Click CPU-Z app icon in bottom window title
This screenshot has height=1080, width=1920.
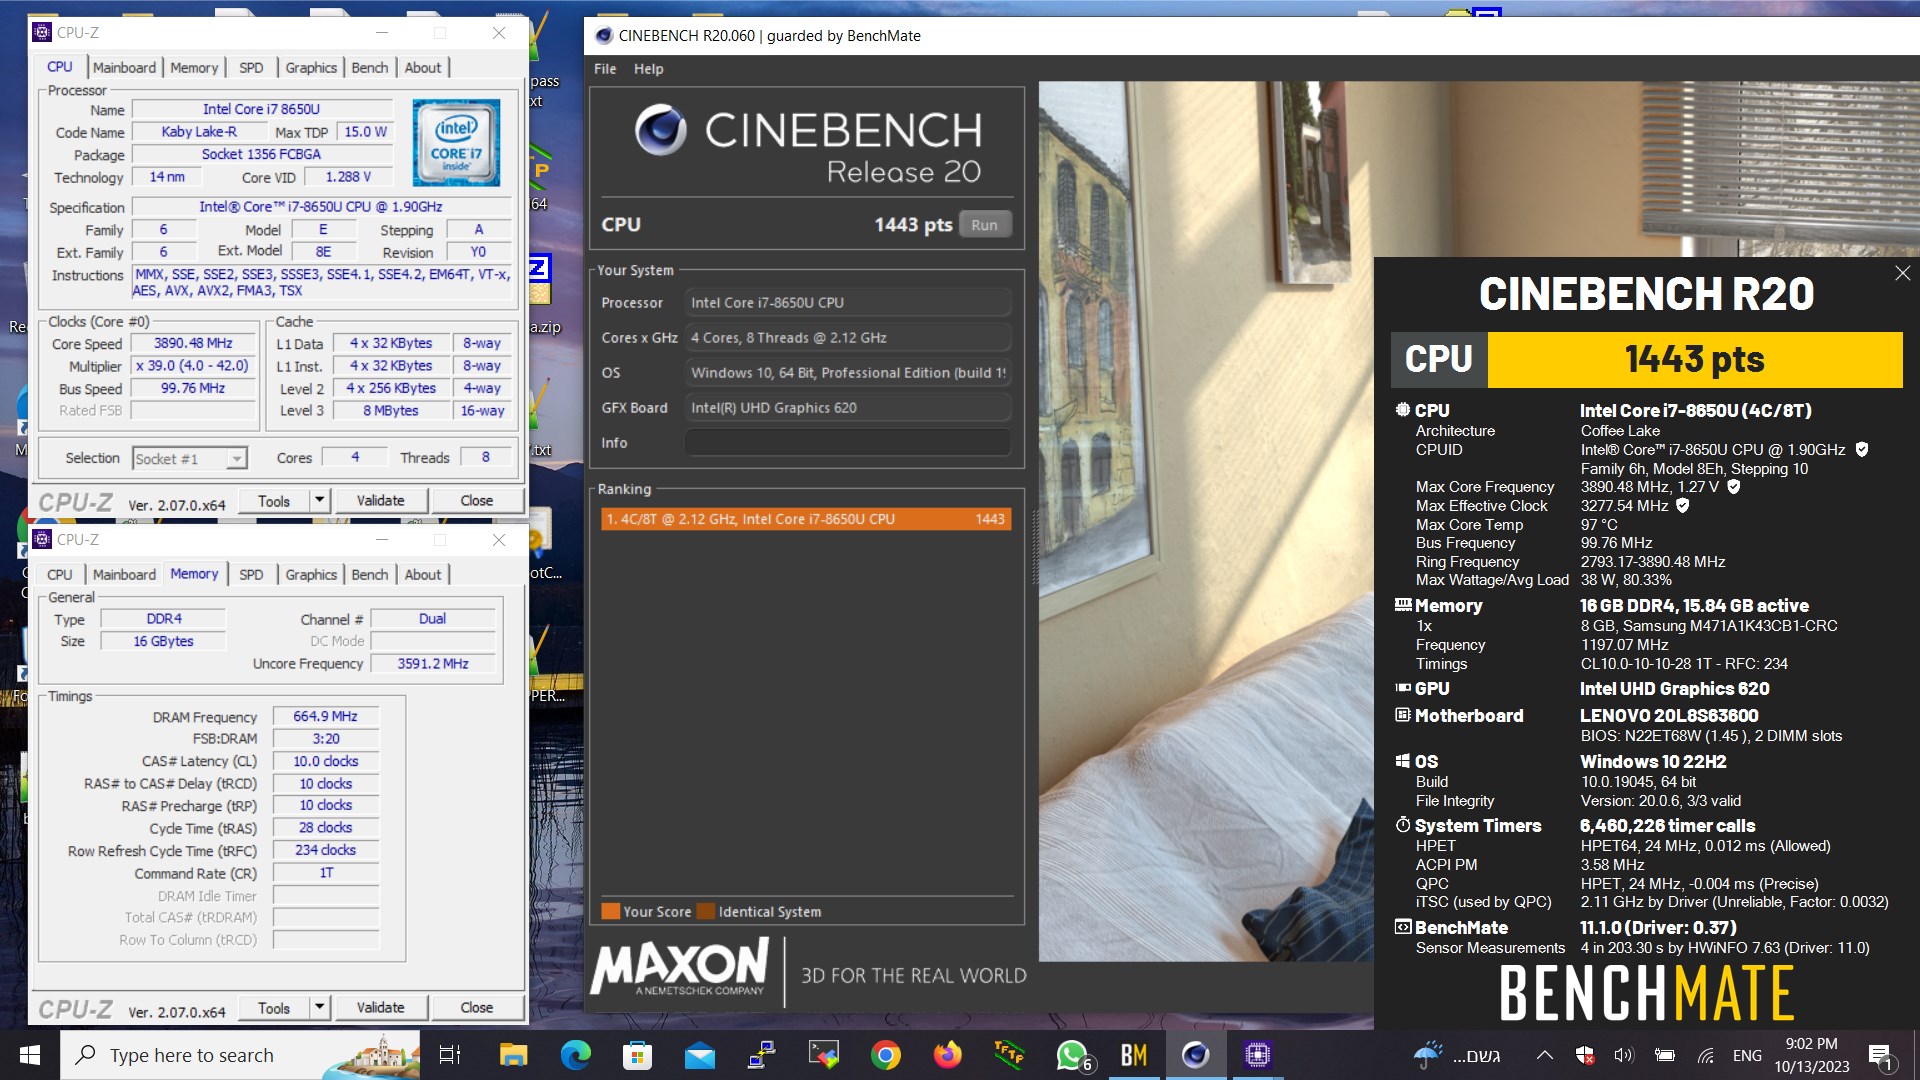click(x=42, y=540)
